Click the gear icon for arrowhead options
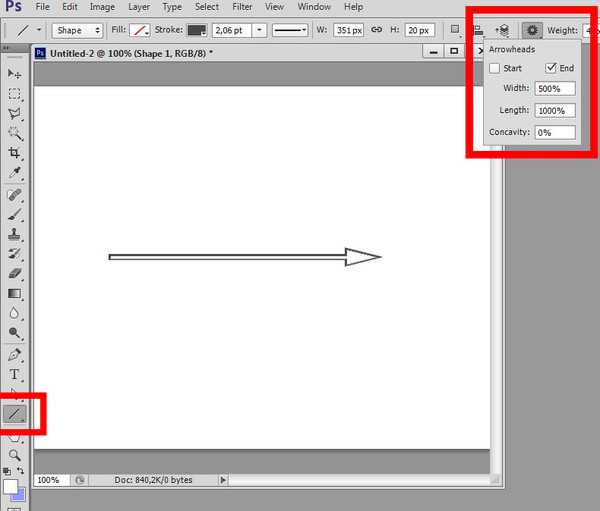 tap(532, 30)
